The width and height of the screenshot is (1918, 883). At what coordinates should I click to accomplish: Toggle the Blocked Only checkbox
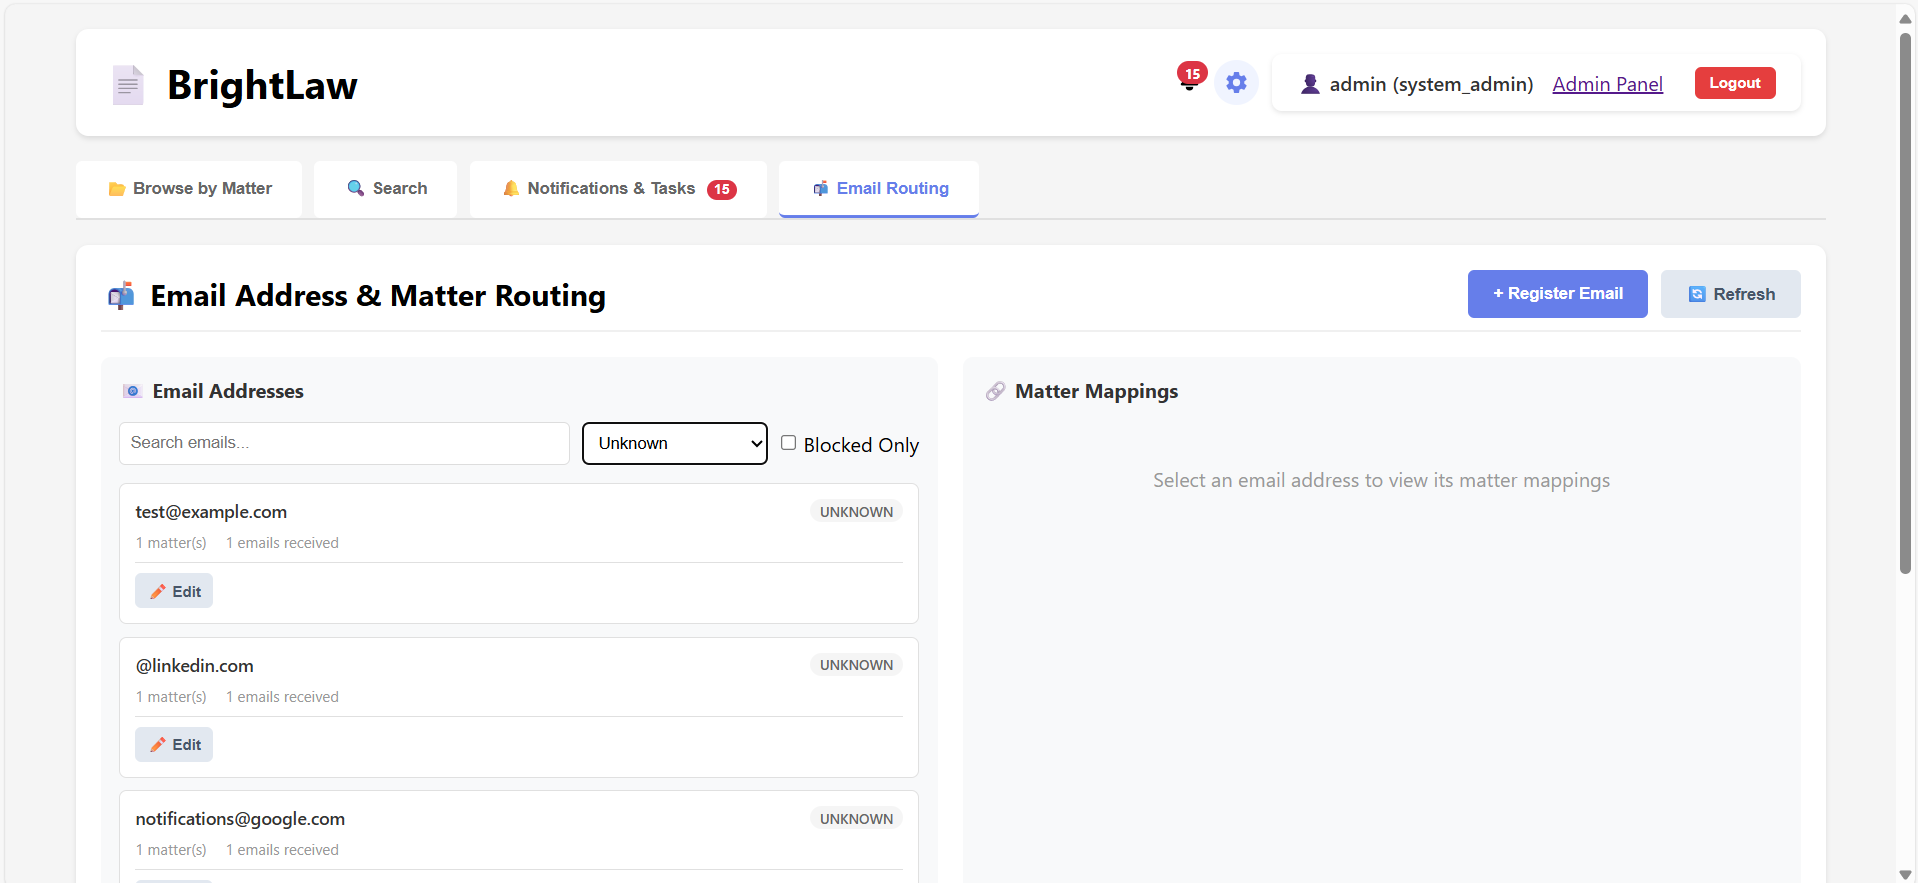click(789, 443)
